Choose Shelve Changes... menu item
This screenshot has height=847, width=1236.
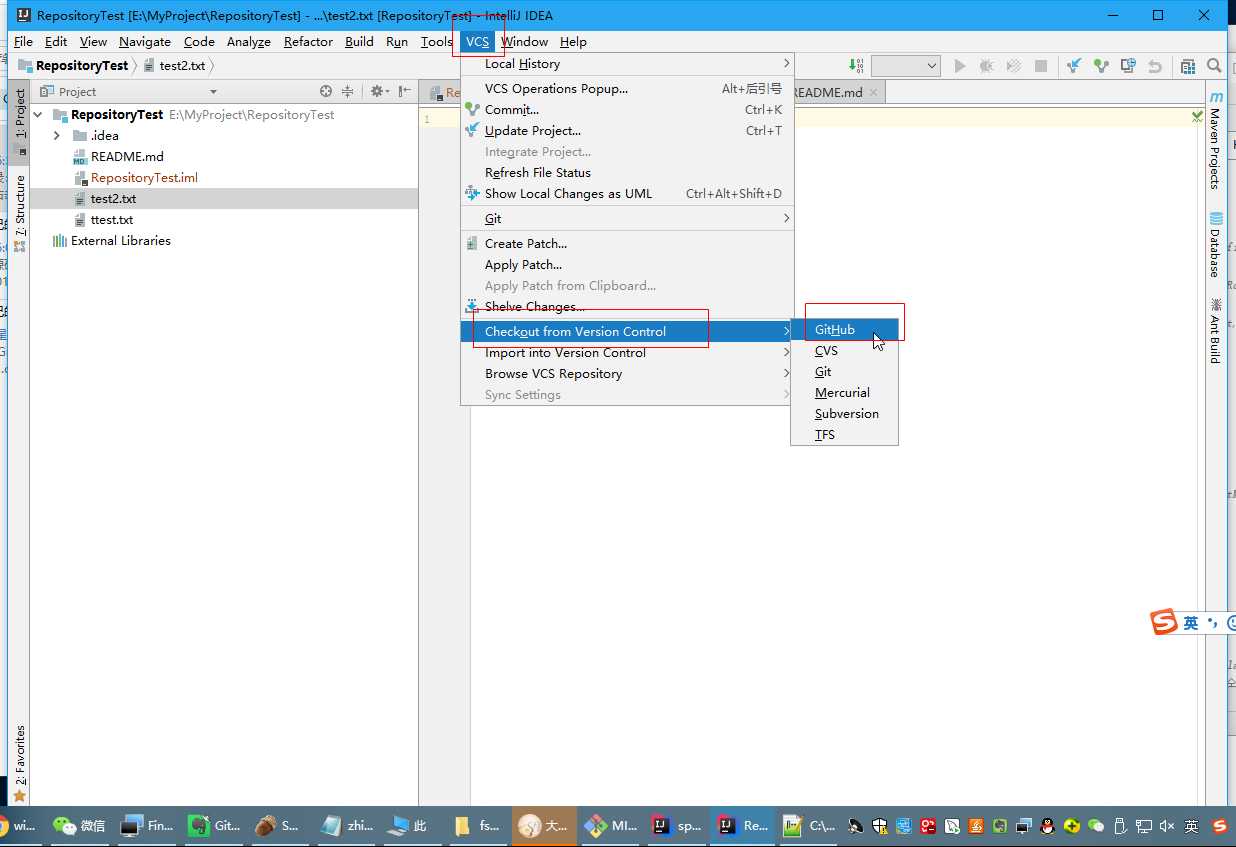(627, 307)
